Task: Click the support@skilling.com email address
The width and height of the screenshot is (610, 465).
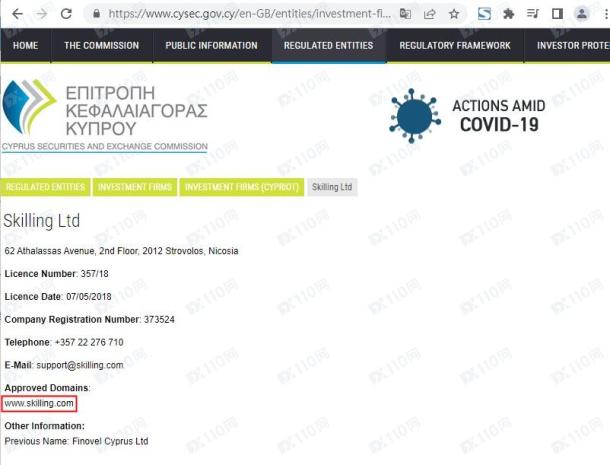Action: click(x=80, y=365)
